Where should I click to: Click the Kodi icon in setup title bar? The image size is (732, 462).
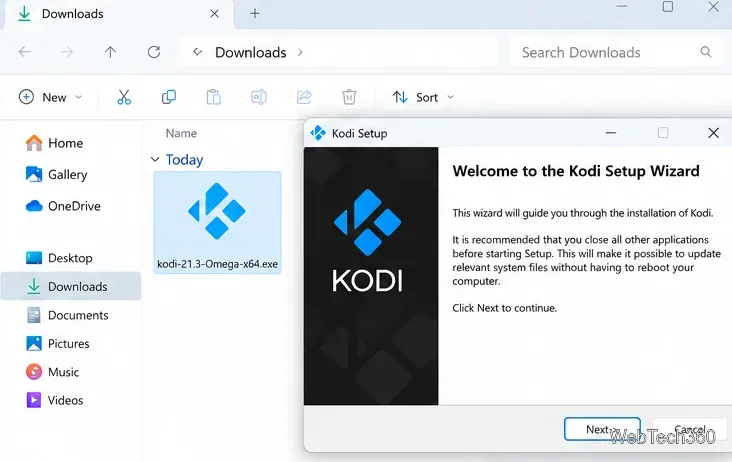coord(318,133)
